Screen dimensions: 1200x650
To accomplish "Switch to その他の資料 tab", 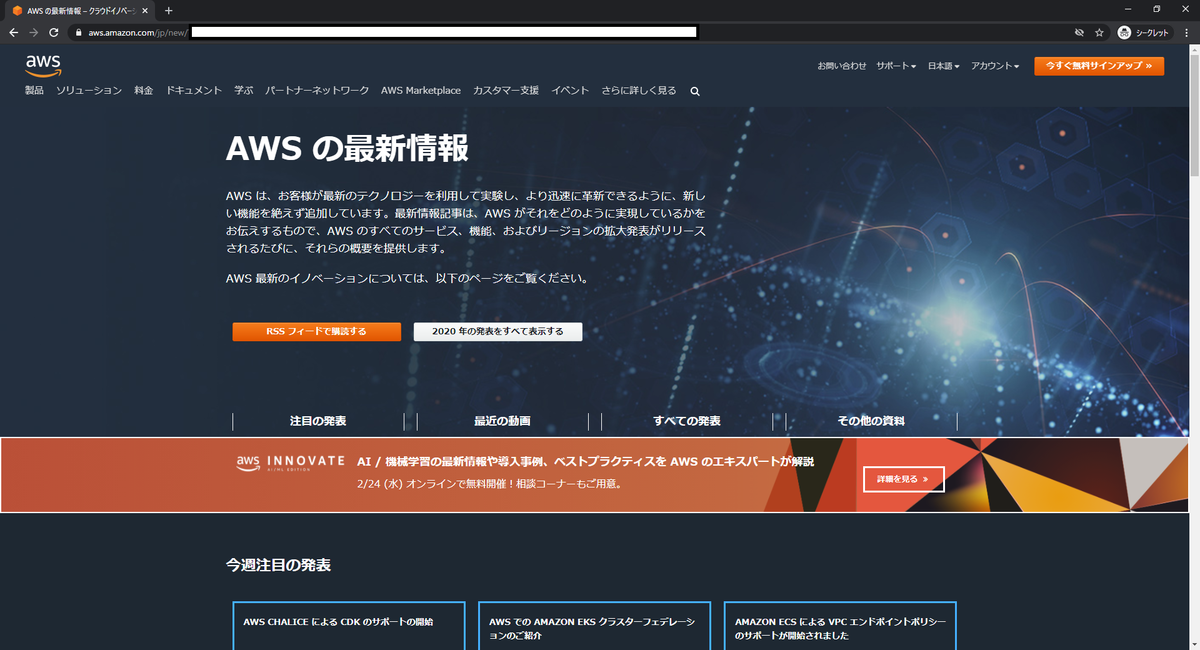I will point(871,421).
